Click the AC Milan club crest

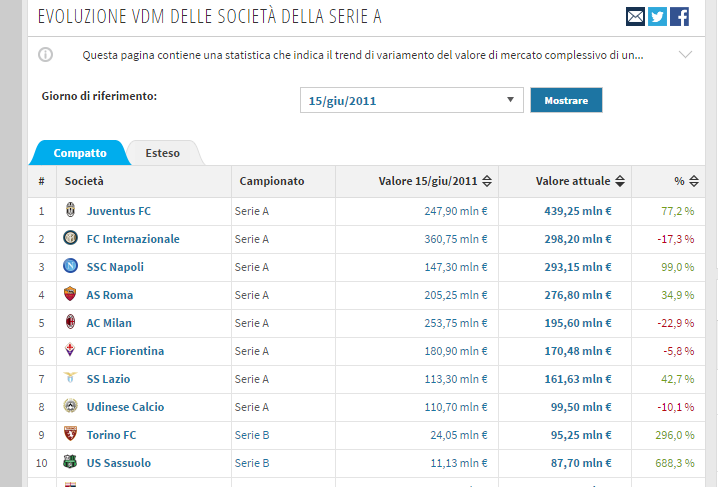click(x=70, y=323)
